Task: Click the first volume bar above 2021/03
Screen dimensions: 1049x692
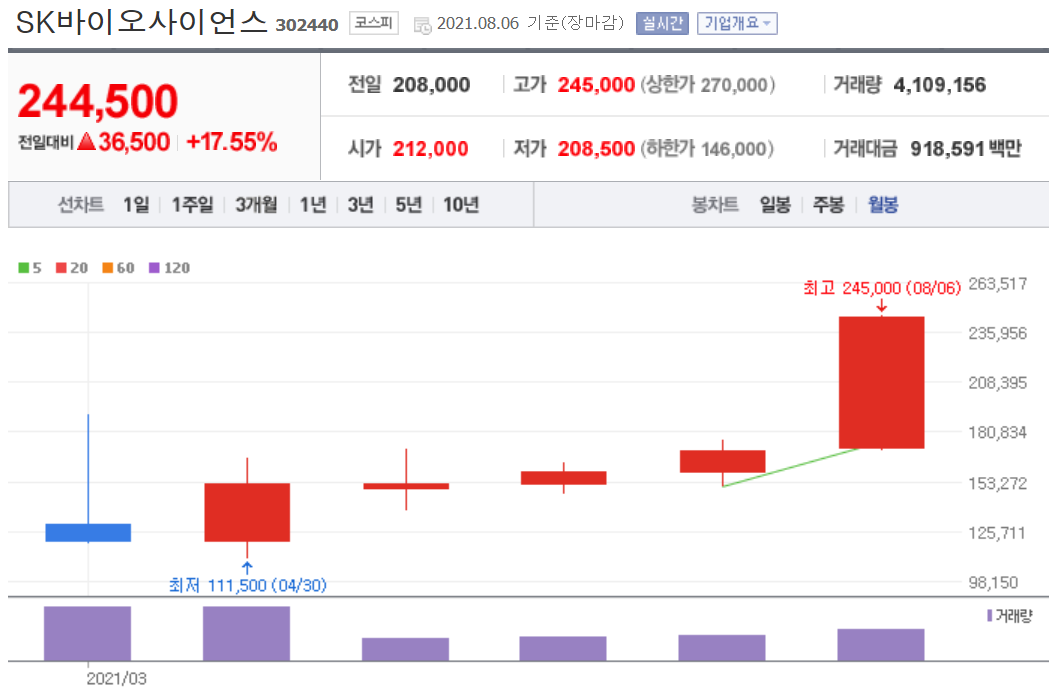Action: [x=88, y=634]
